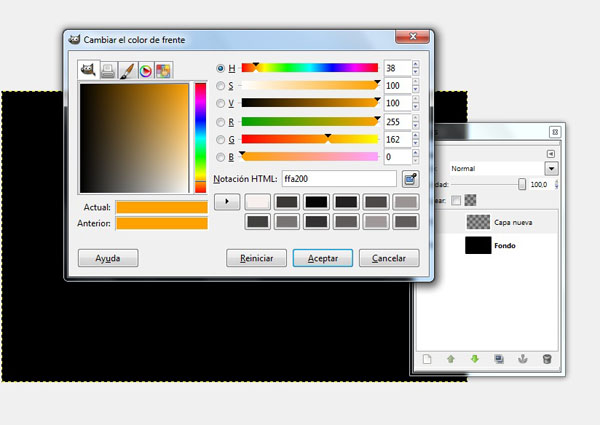Click the Fondo layer black thumbnail

[478, 245]
